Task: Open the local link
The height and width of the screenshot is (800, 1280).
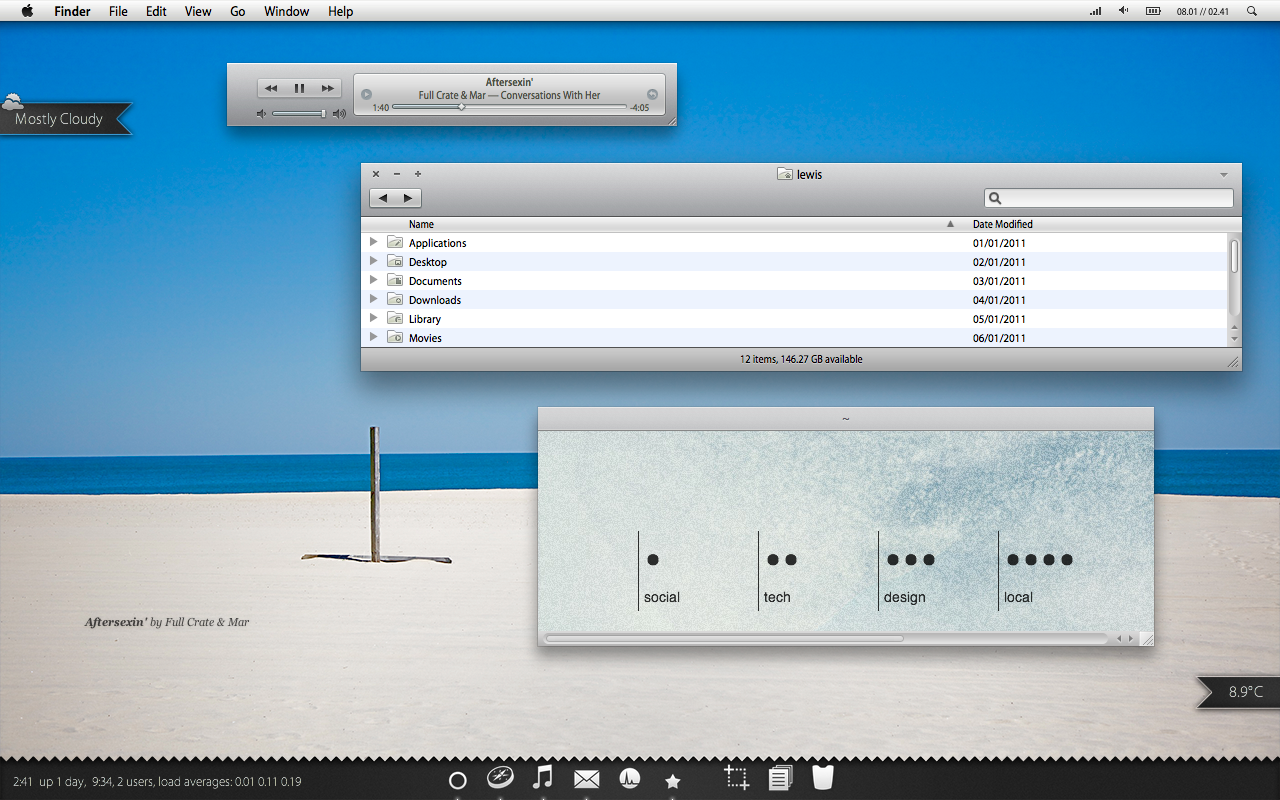Action: [x=1018, y=597]
